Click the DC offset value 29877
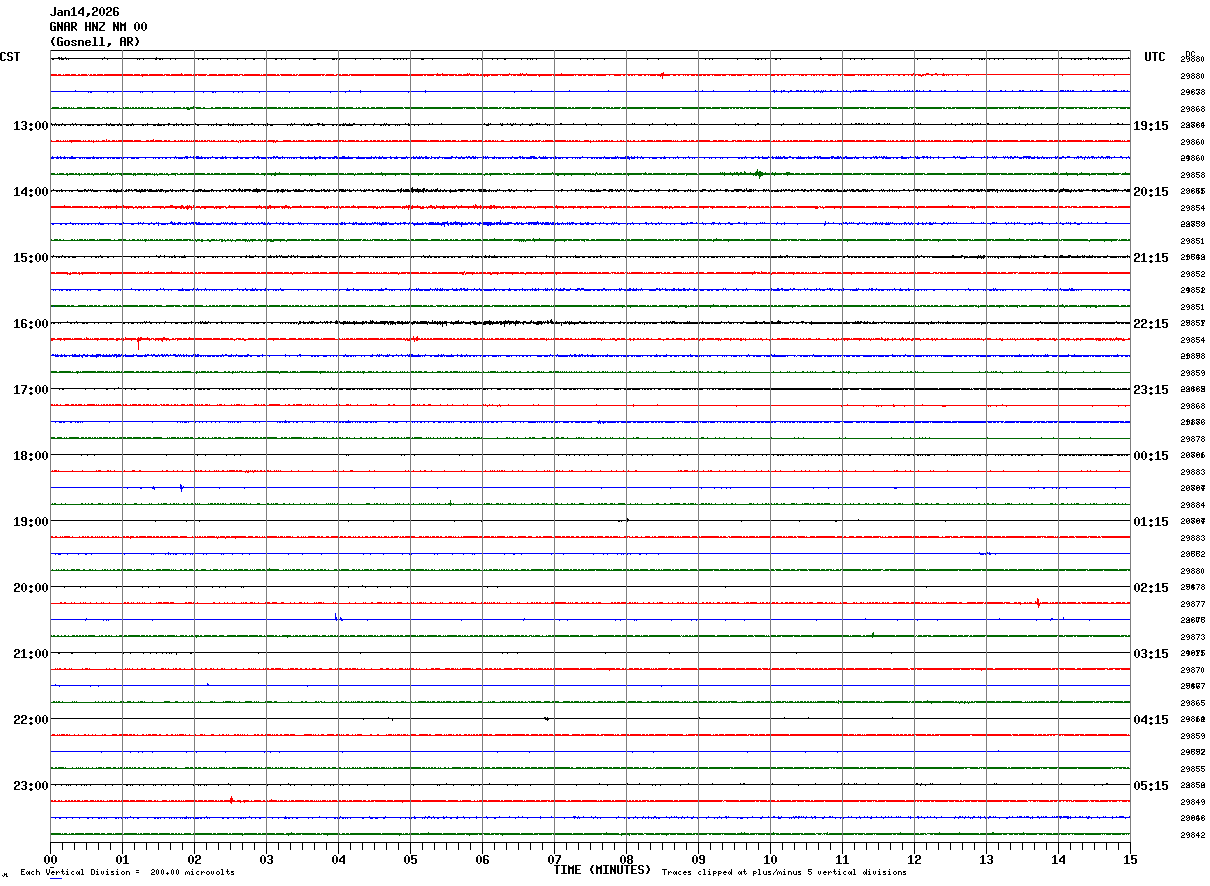The height and width of the screenshot is (886, 1210). click(x=1192, y=604)
